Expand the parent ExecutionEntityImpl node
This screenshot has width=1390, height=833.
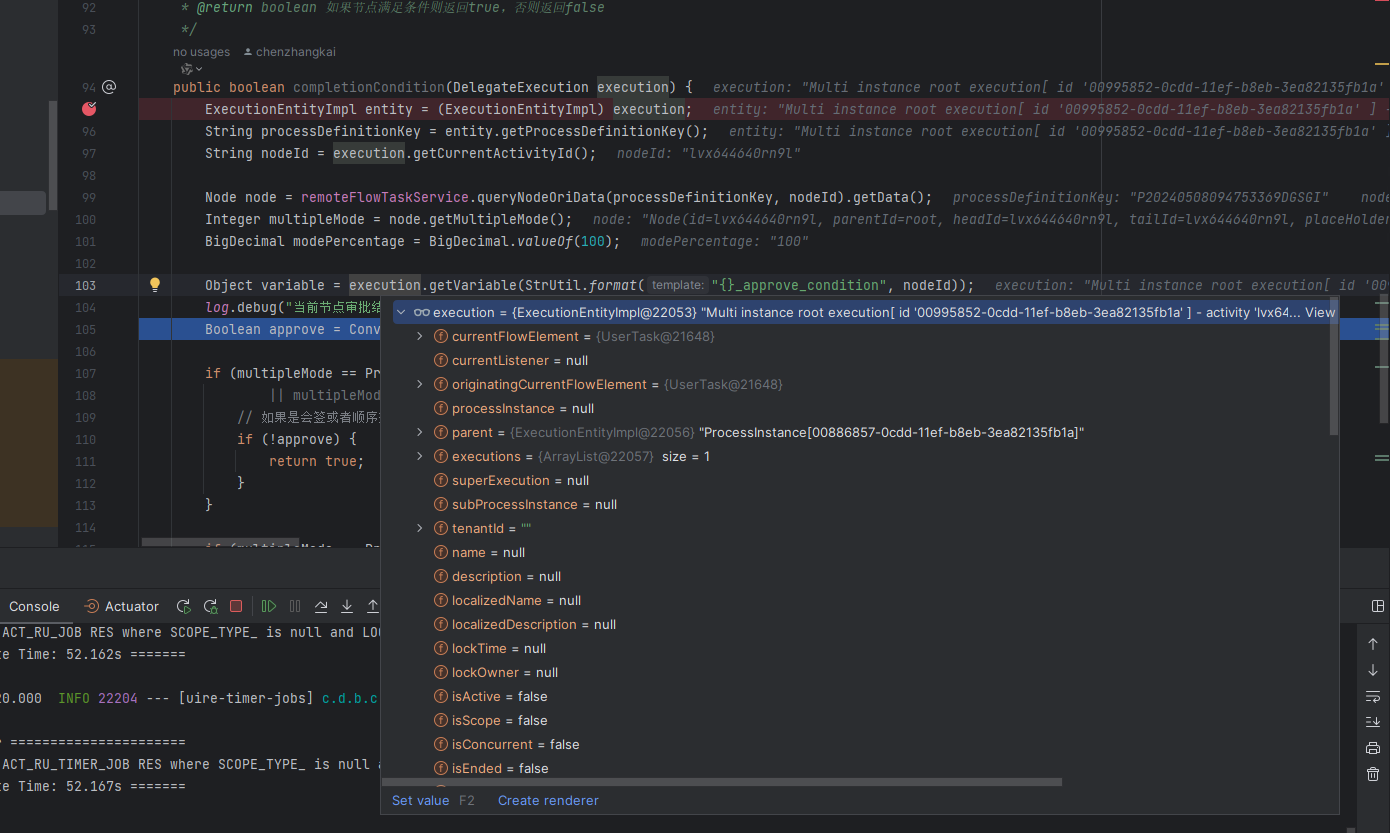click(420, 432)
